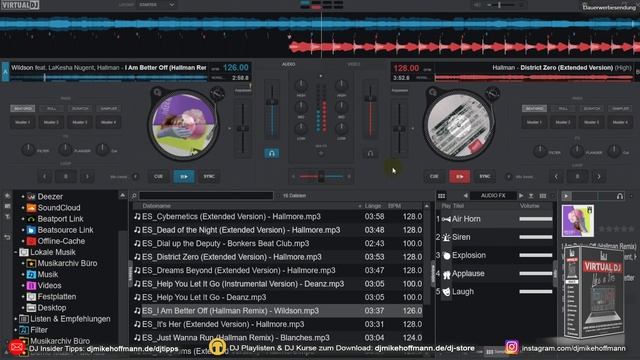Viewport: 640px width, 360px height.
Task: Select next sampler bank arrow
Action: pyautogui.click(x=521, y=196)
